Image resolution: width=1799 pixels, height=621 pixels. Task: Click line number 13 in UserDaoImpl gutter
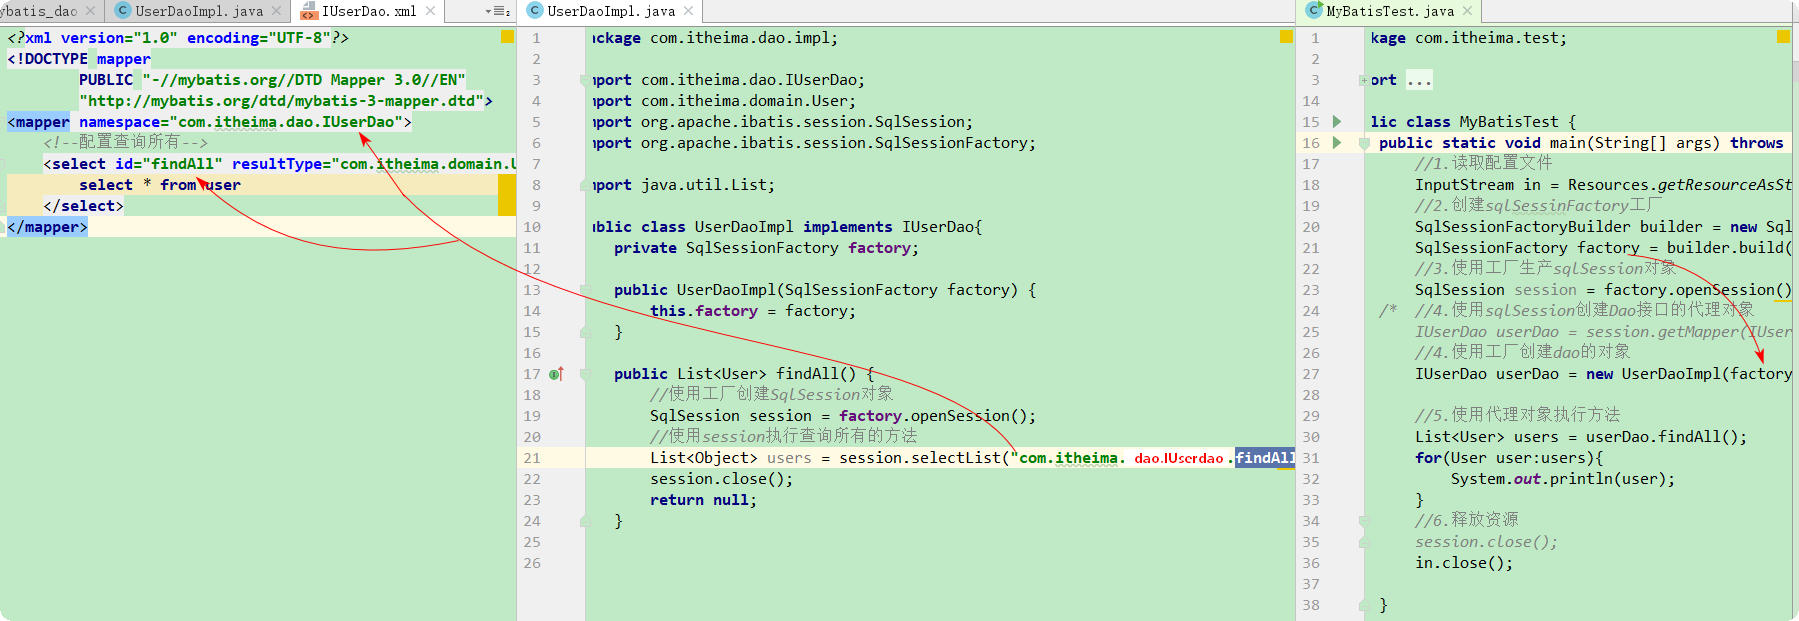coord(532,290)
